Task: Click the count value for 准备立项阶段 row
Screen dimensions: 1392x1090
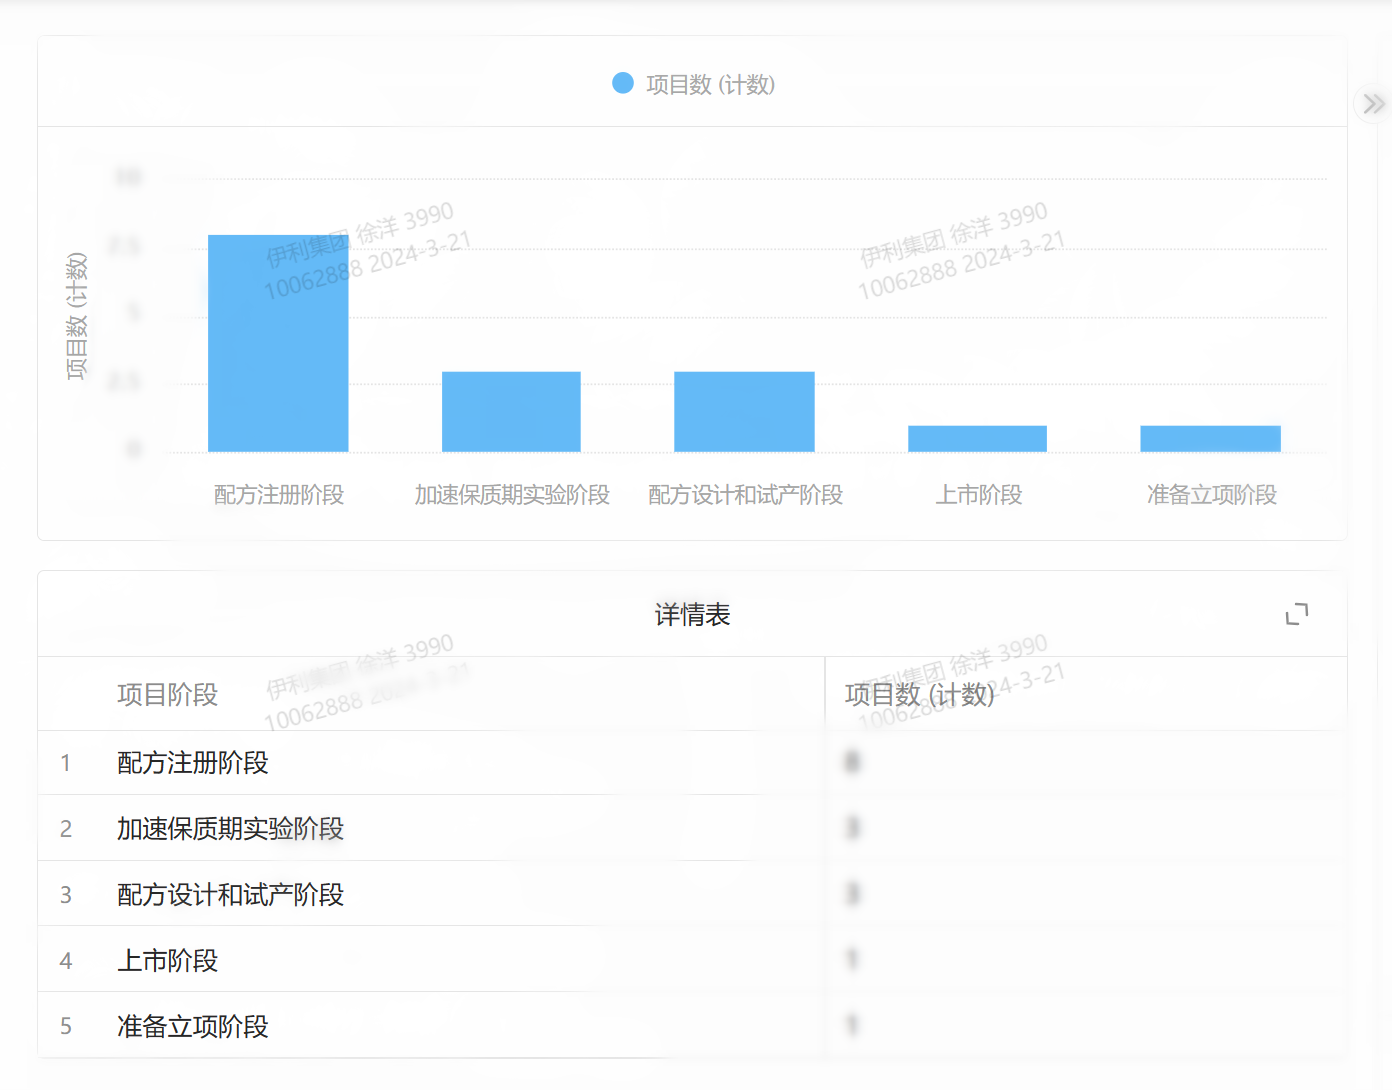Action: pos(852,1026)
